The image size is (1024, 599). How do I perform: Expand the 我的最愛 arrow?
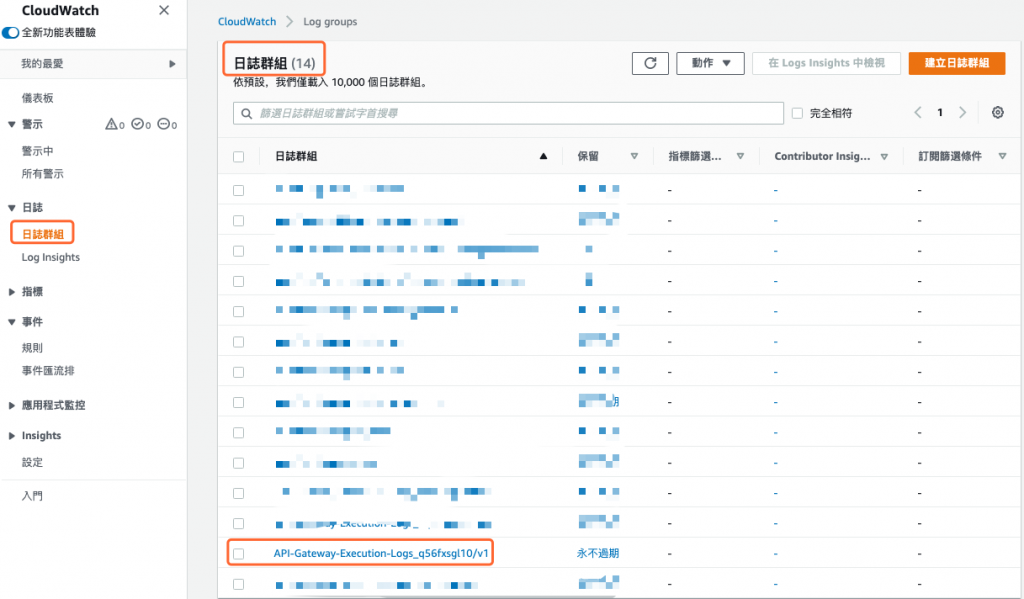(x=172, y=64)
